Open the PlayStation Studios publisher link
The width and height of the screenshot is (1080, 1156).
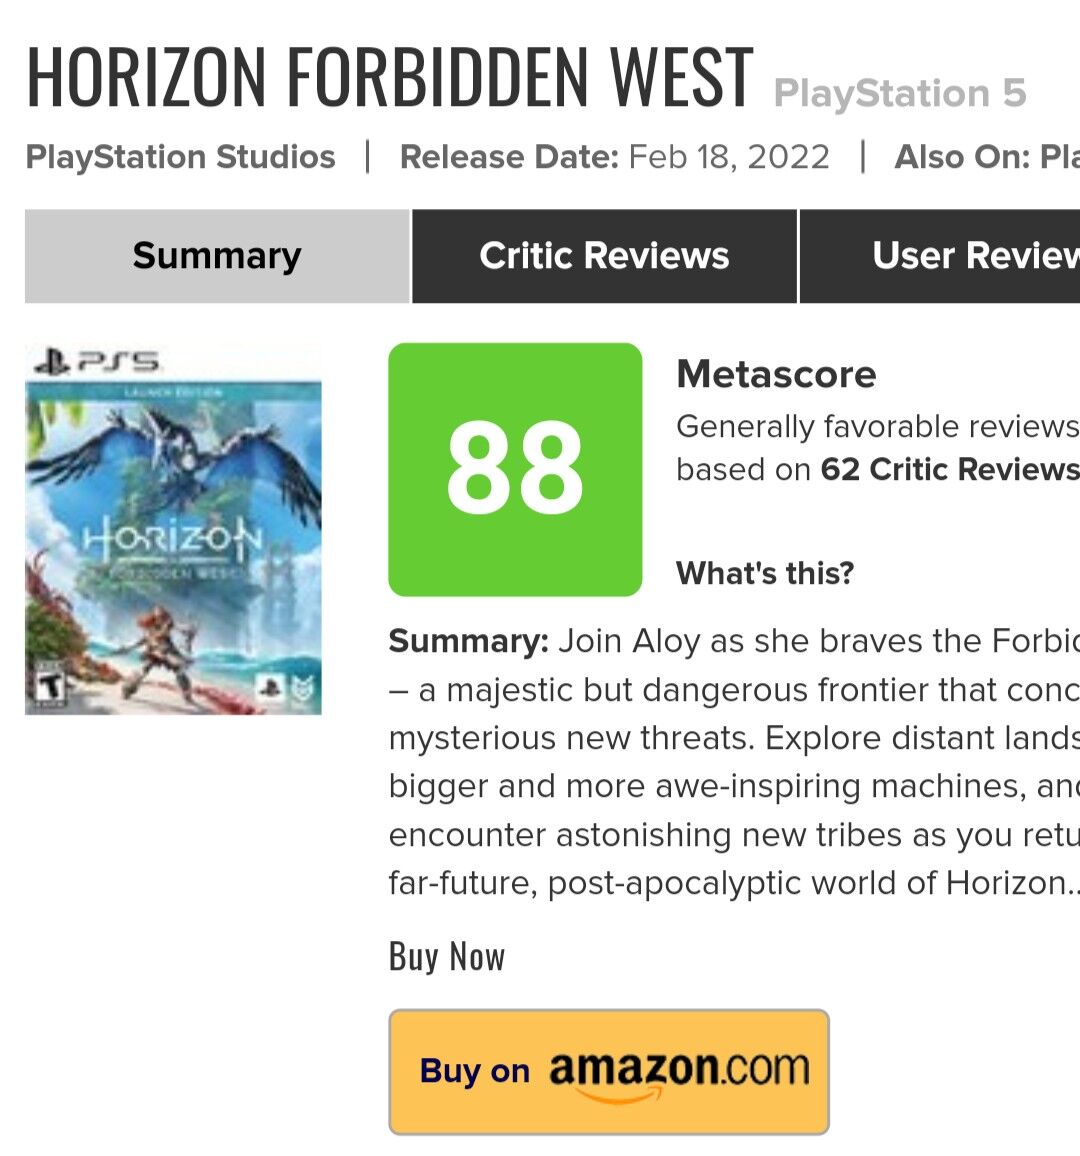(x=180, y=157)
